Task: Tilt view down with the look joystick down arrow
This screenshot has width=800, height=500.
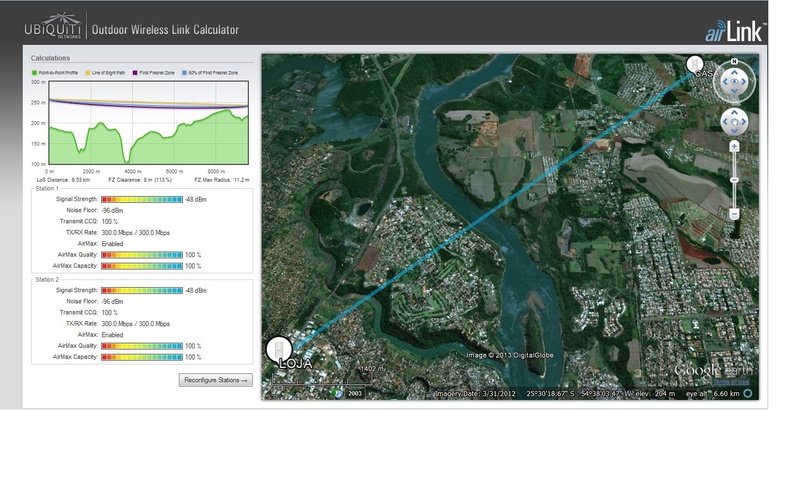Action: click(734, 91)
